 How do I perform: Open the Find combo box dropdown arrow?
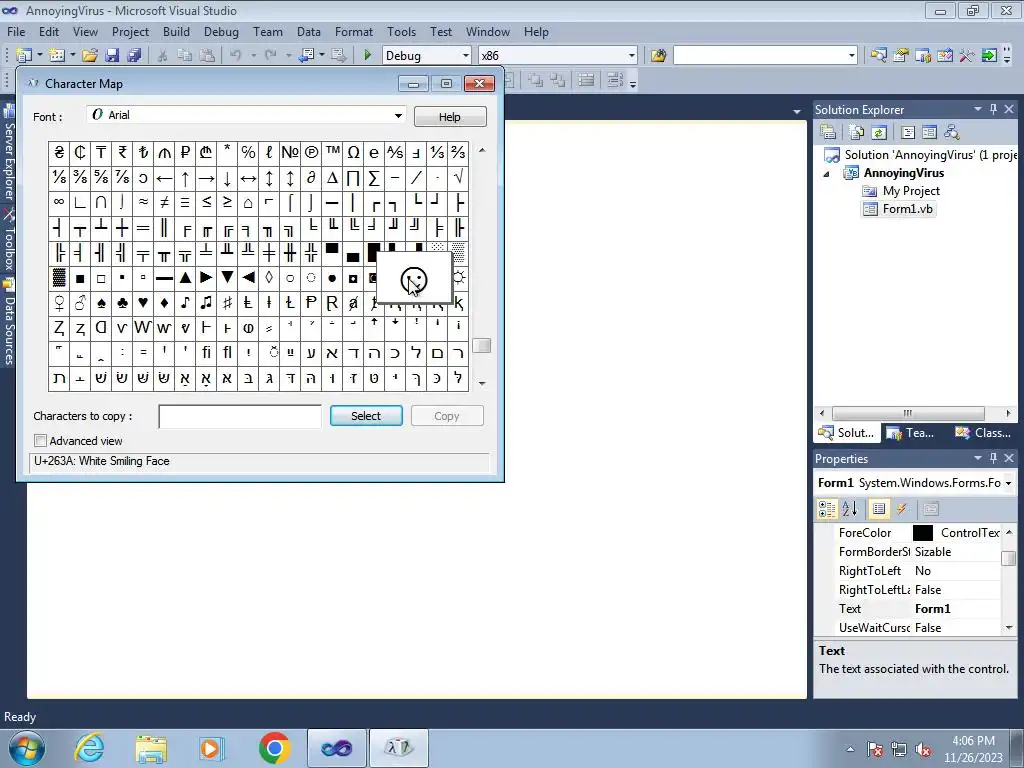coord(852,56)
